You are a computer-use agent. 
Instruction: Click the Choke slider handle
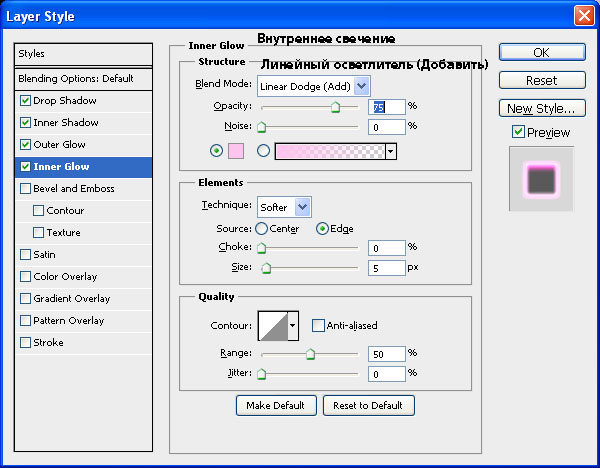262,248
